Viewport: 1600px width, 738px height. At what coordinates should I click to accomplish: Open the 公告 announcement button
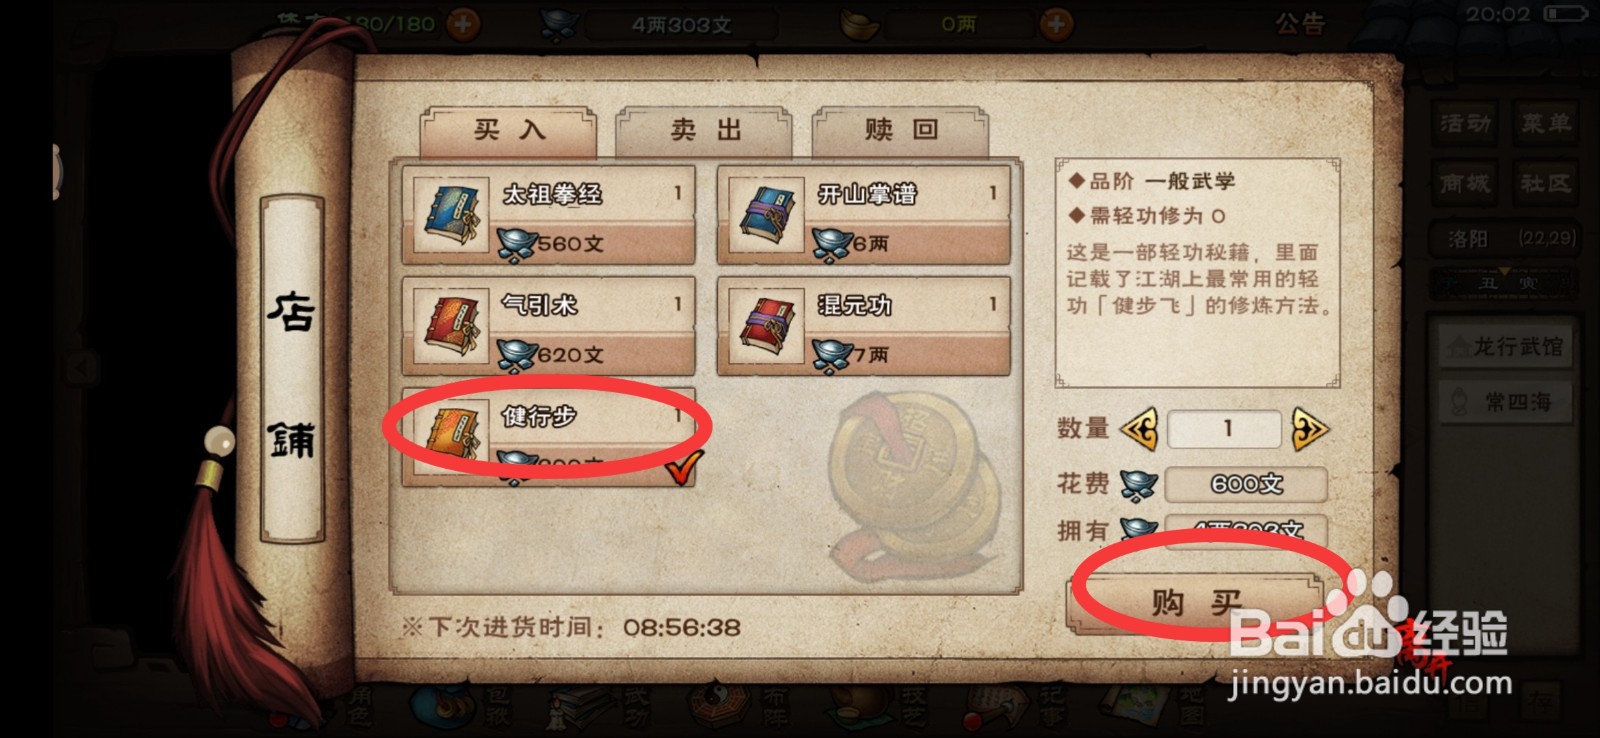[x=1299, y=24]
